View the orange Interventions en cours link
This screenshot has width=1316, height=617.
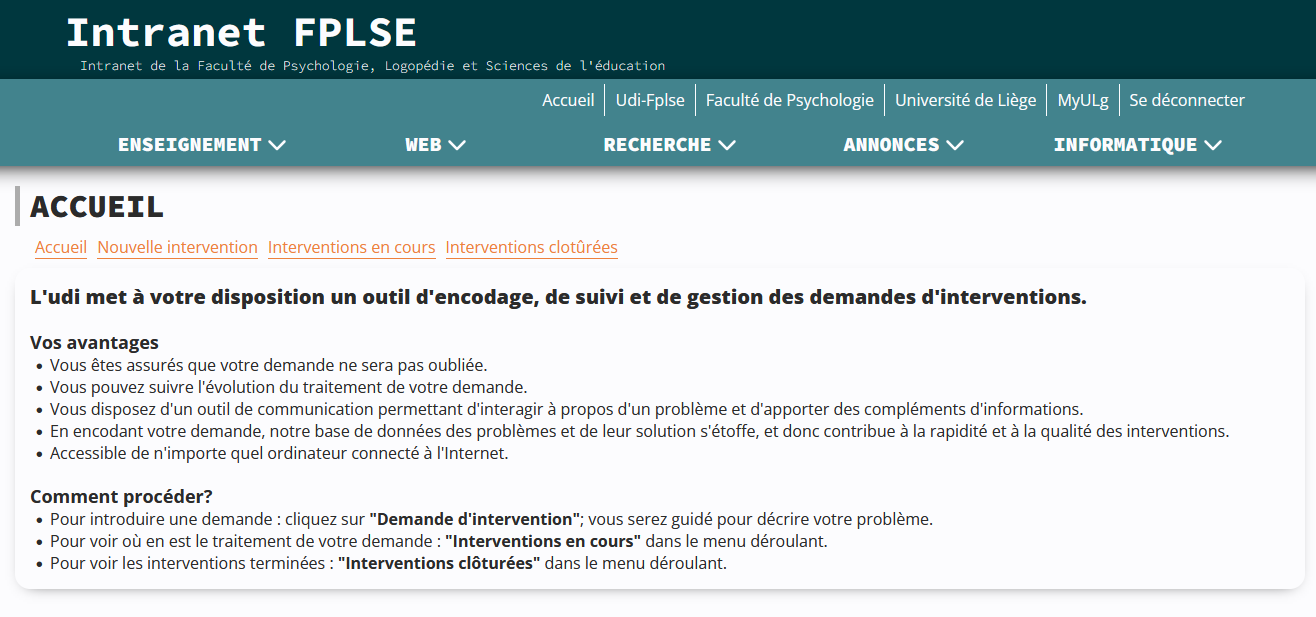351,247
